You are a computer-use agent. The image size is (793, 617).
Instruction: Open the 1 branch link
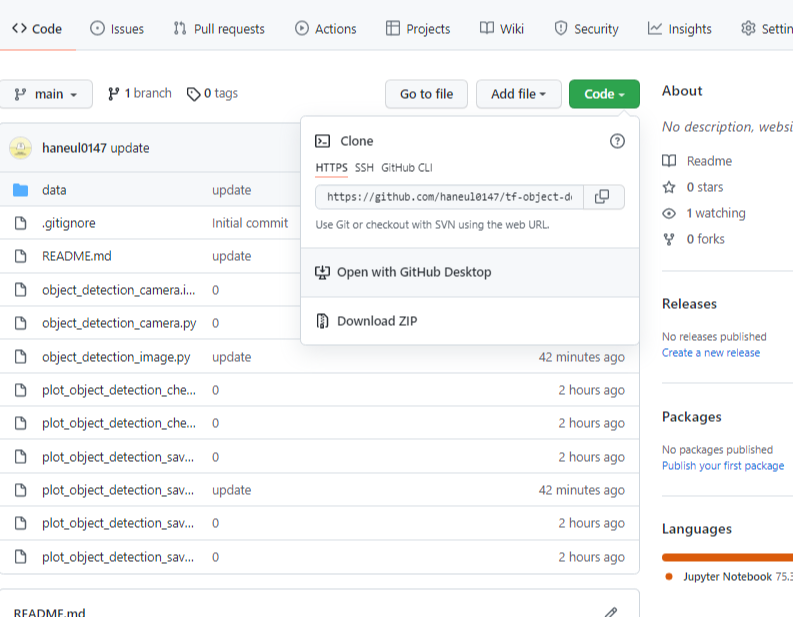click(x=140, y=94)
